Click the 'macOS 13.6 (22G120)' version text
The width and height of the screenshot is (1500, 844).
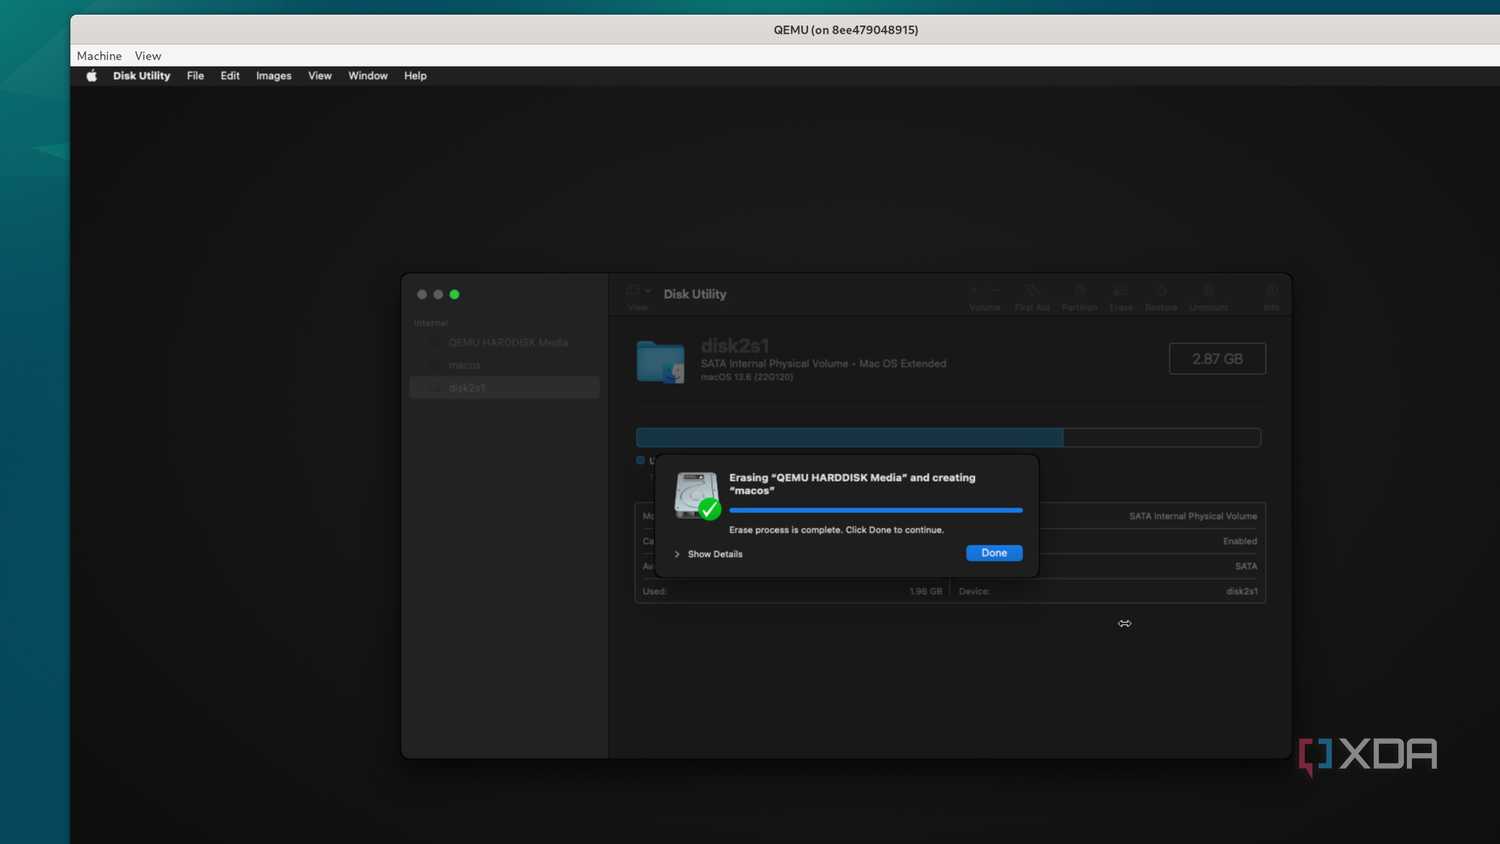(x=747, y=377)
